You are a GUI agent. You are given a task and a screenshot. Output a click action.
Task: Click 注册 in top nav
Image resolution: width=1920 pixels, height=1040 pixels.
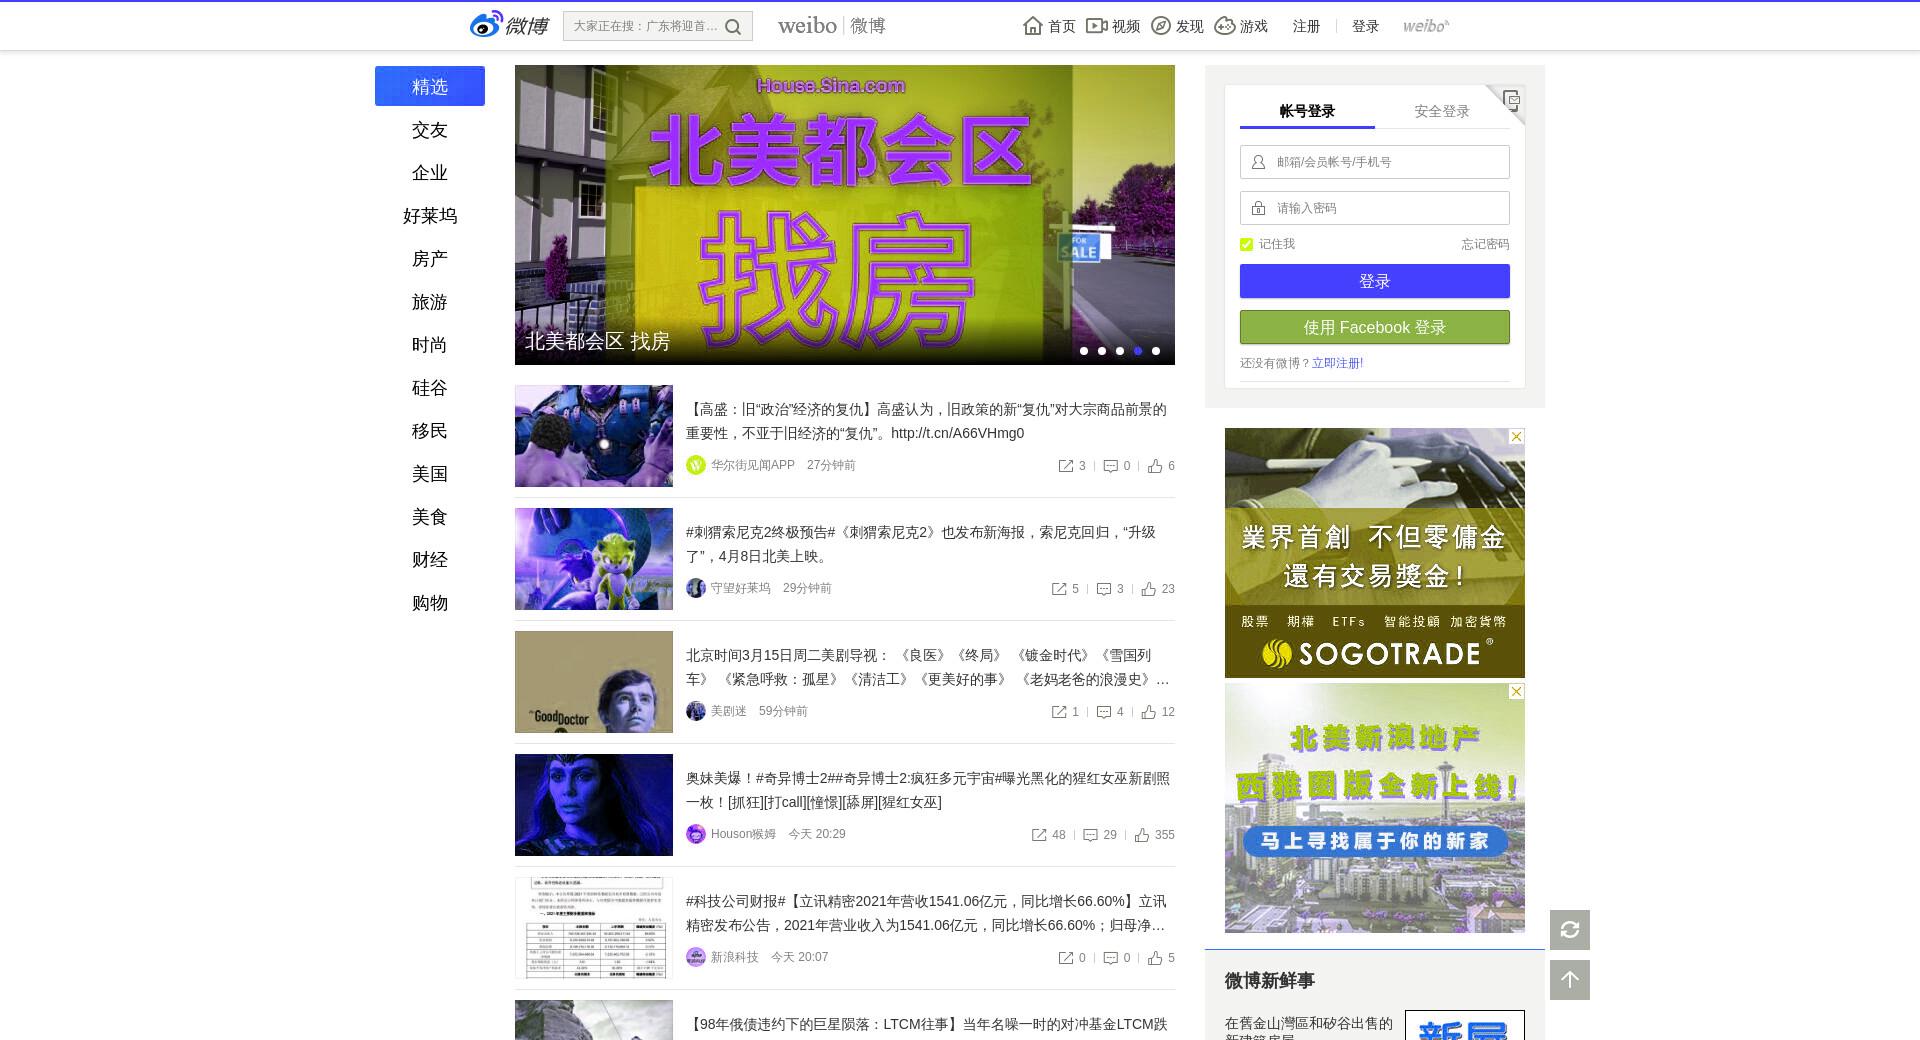(1306, 26)
